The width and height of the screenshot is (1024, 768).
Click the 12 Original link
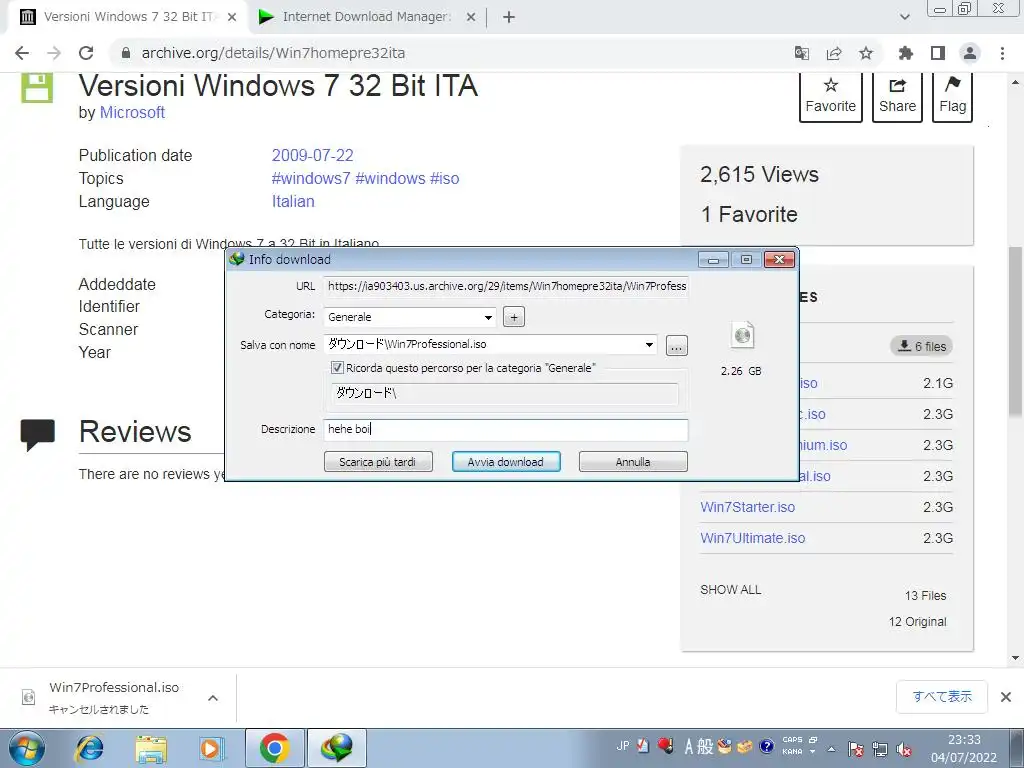918,622
